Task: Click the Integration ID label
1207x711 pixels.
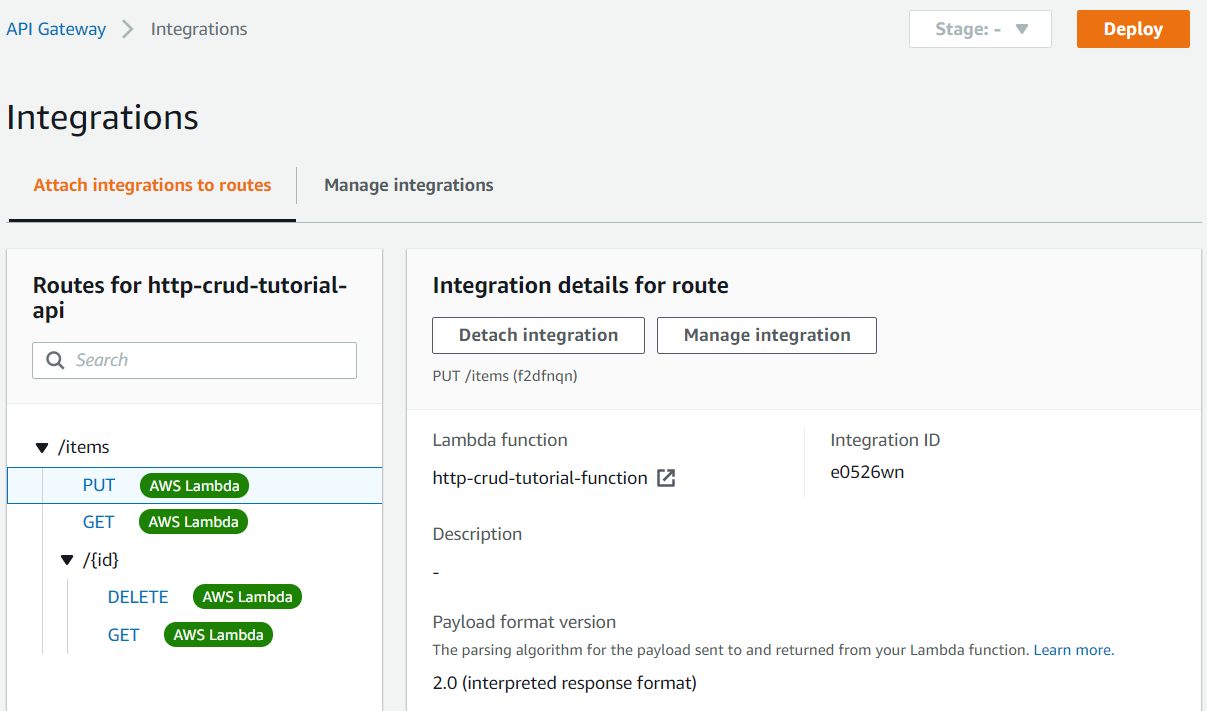Action: click(x=885, y=440)
